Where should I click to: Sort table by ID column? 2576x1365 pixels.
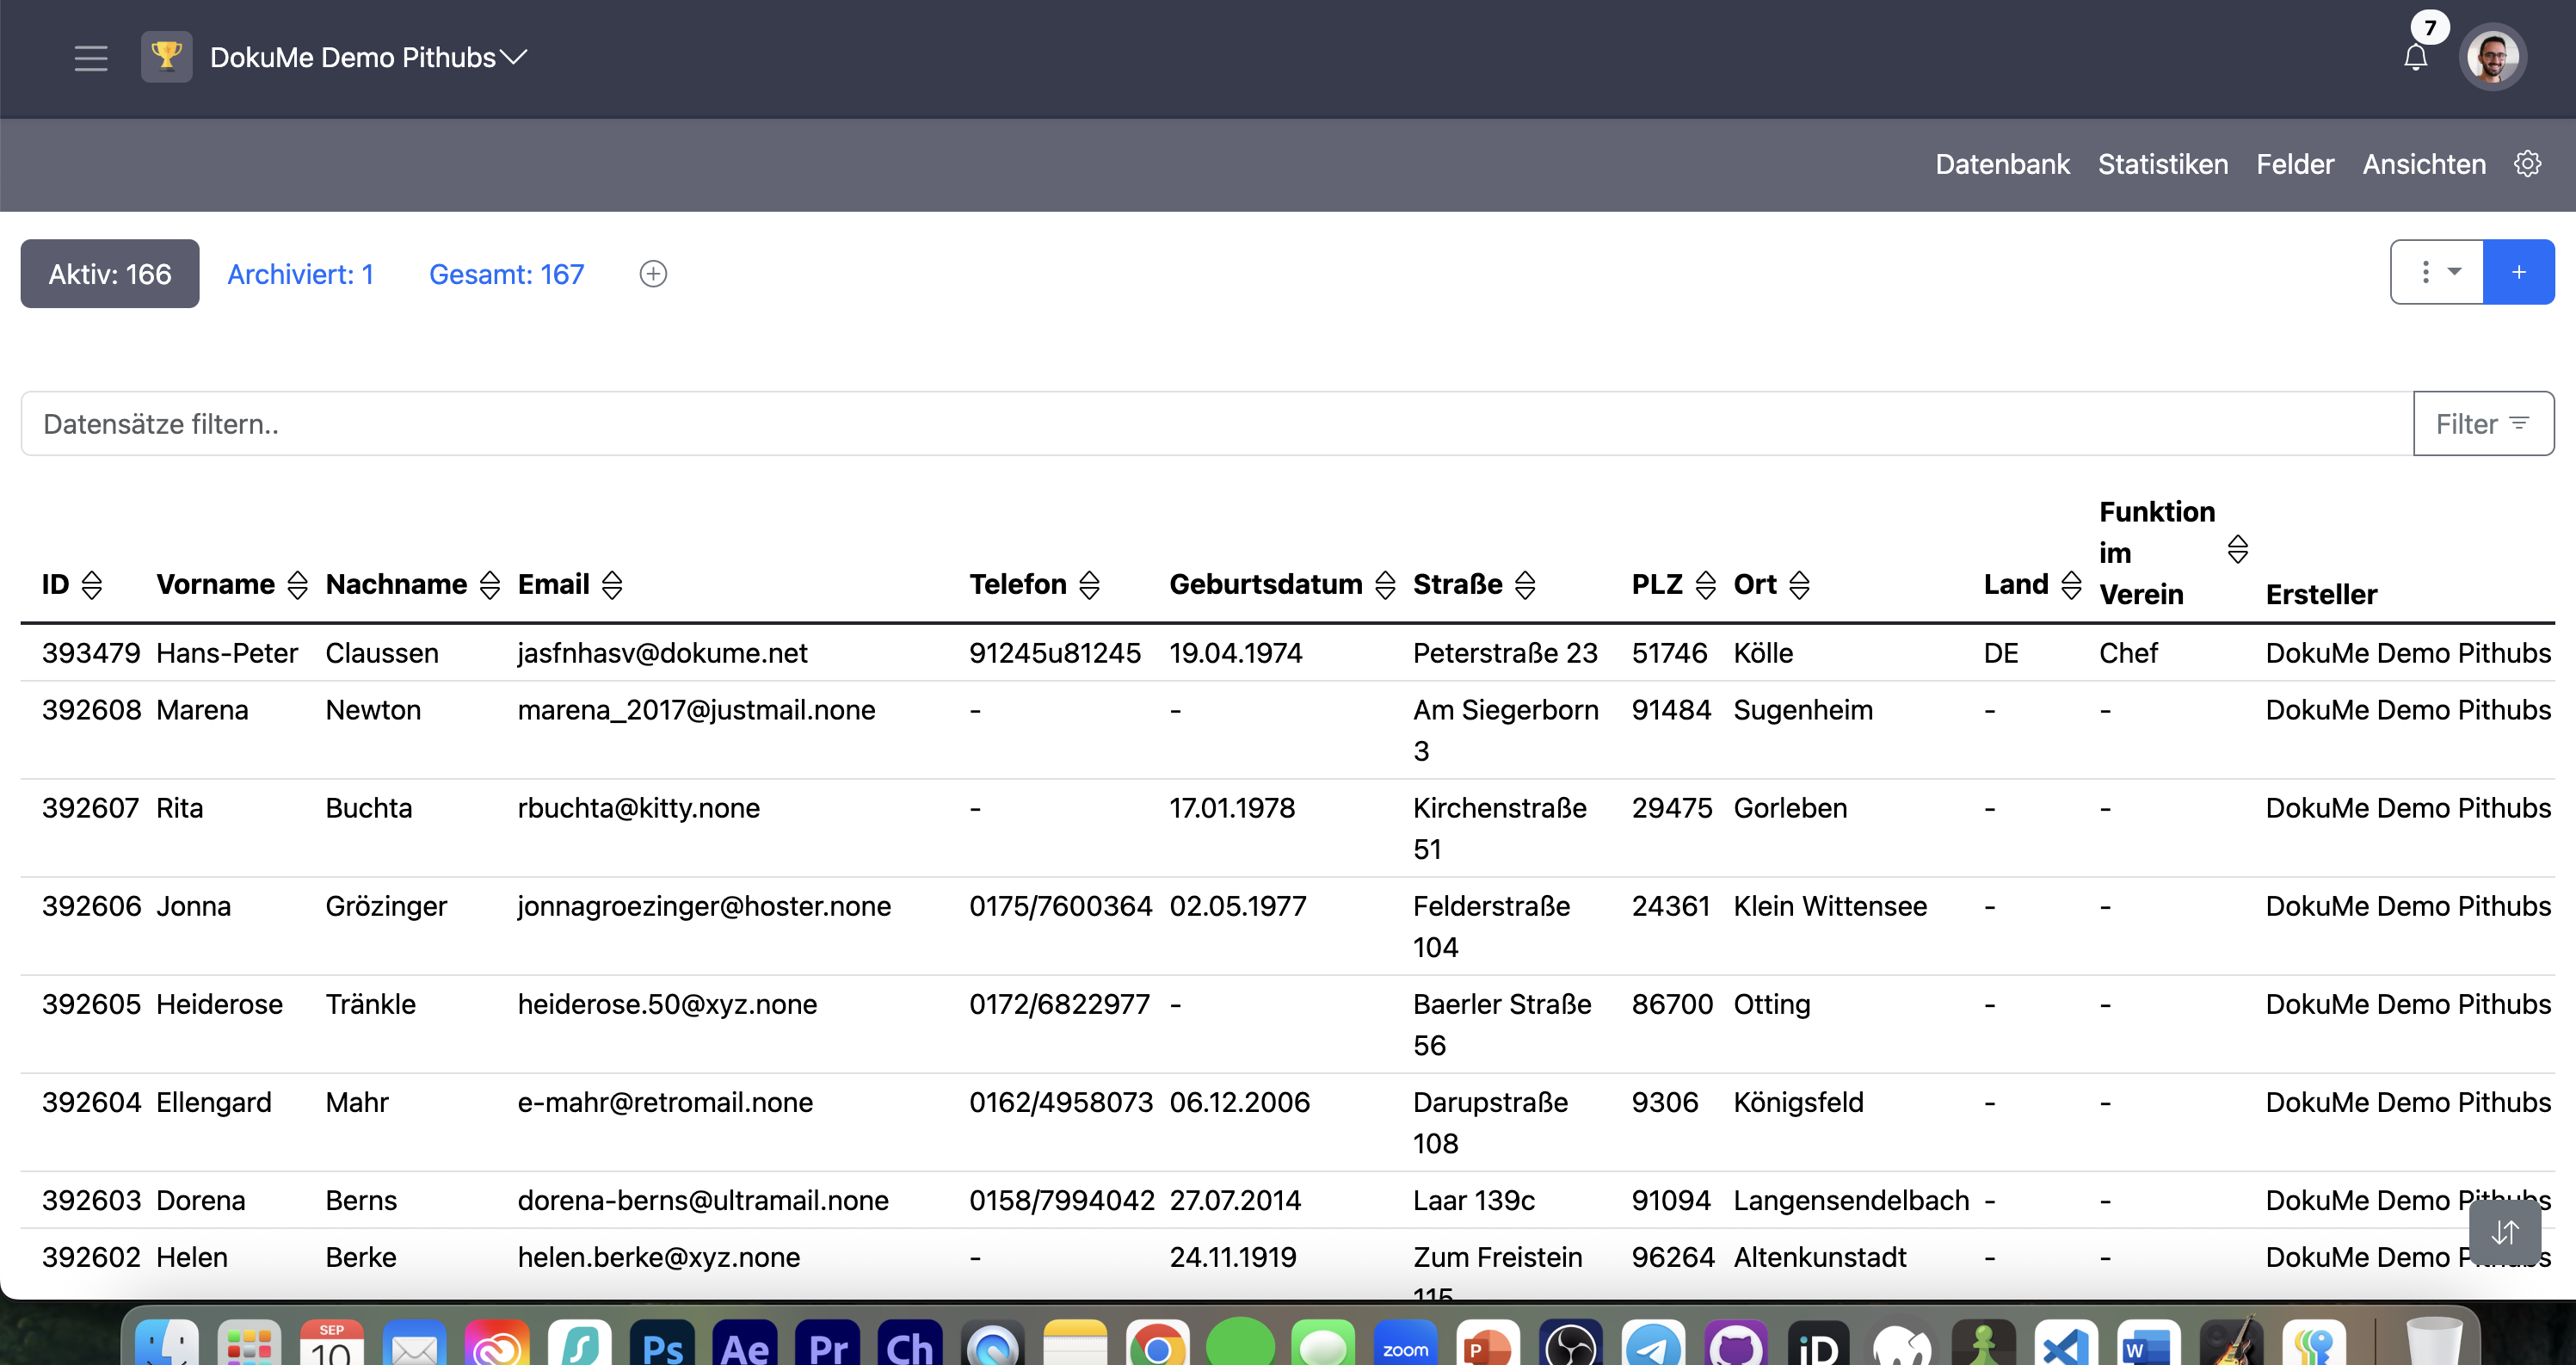coord(92,585)
